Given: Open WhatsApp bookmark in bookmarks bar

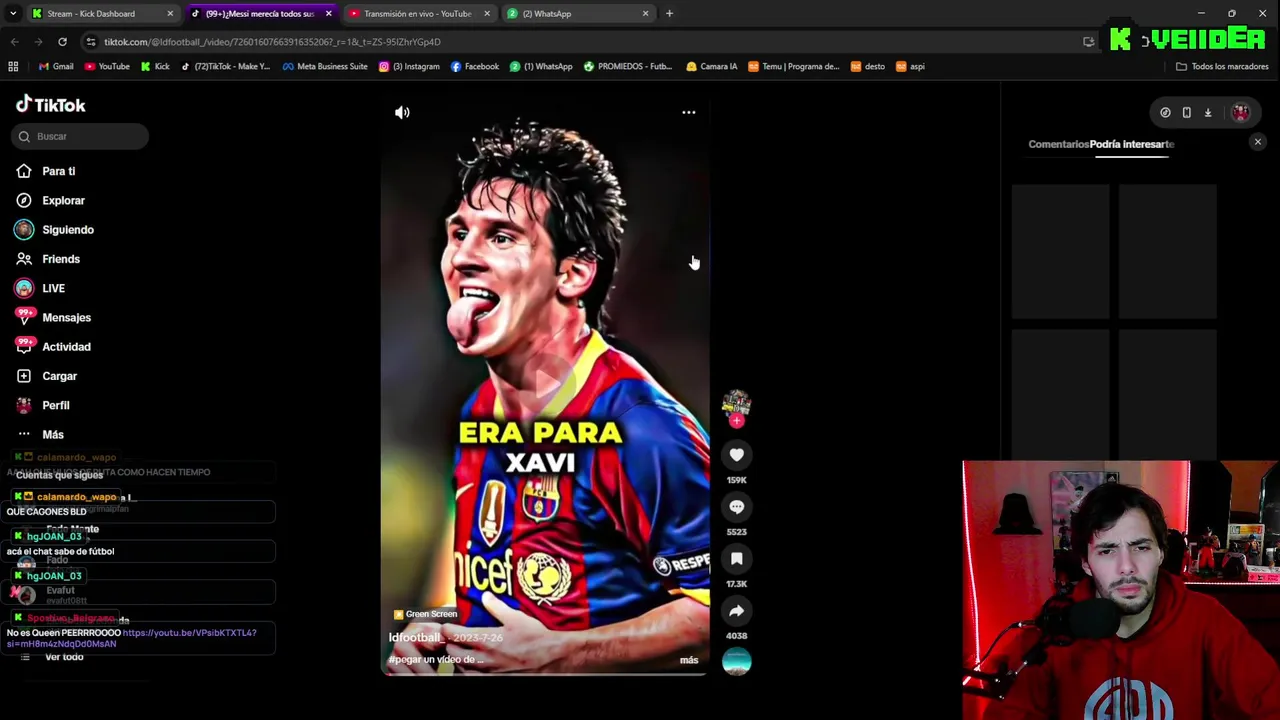Looking at the screenshot, I should (541, 67).
